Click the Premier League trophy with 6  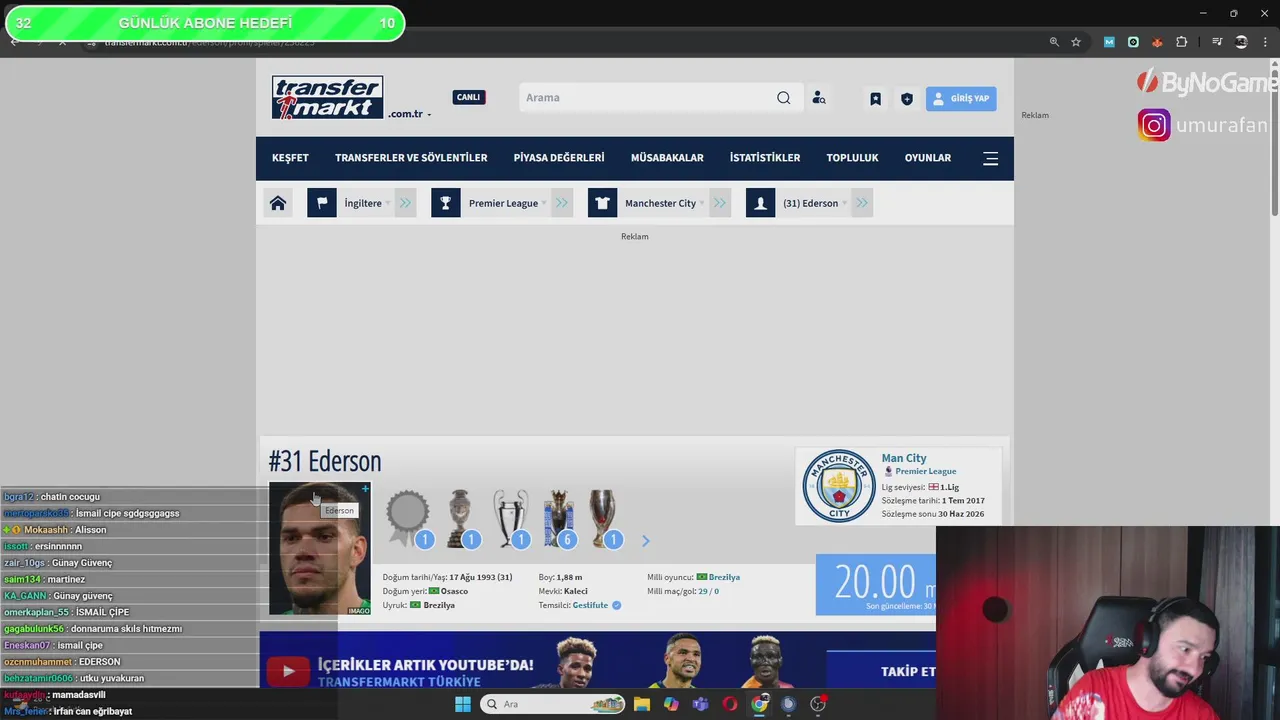[558, 517]
